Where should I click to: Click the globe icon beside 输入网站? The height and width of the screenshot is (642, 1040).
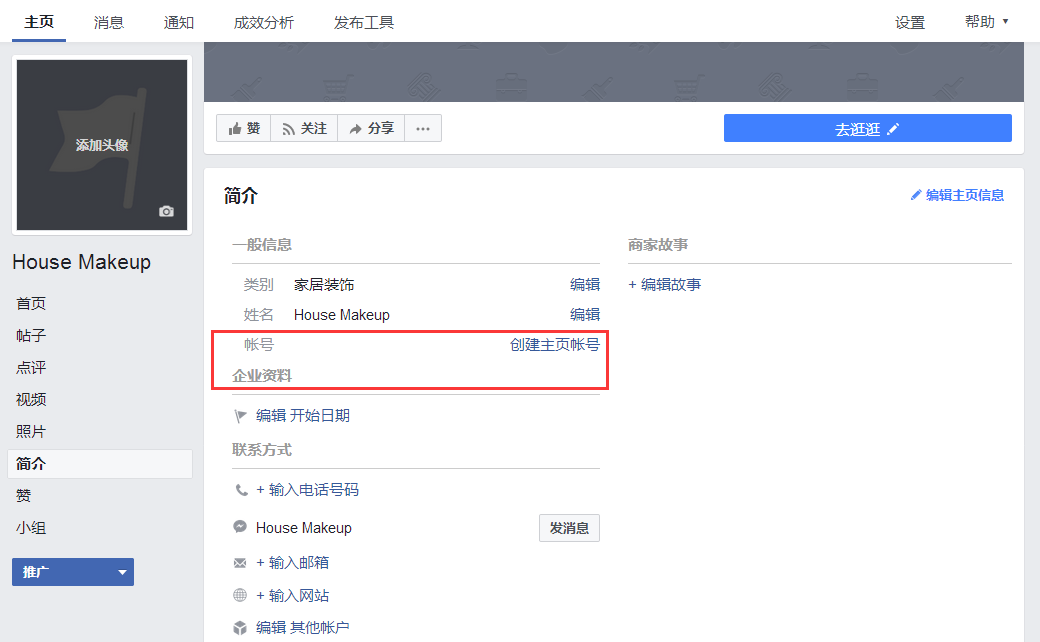pos(240,594)
